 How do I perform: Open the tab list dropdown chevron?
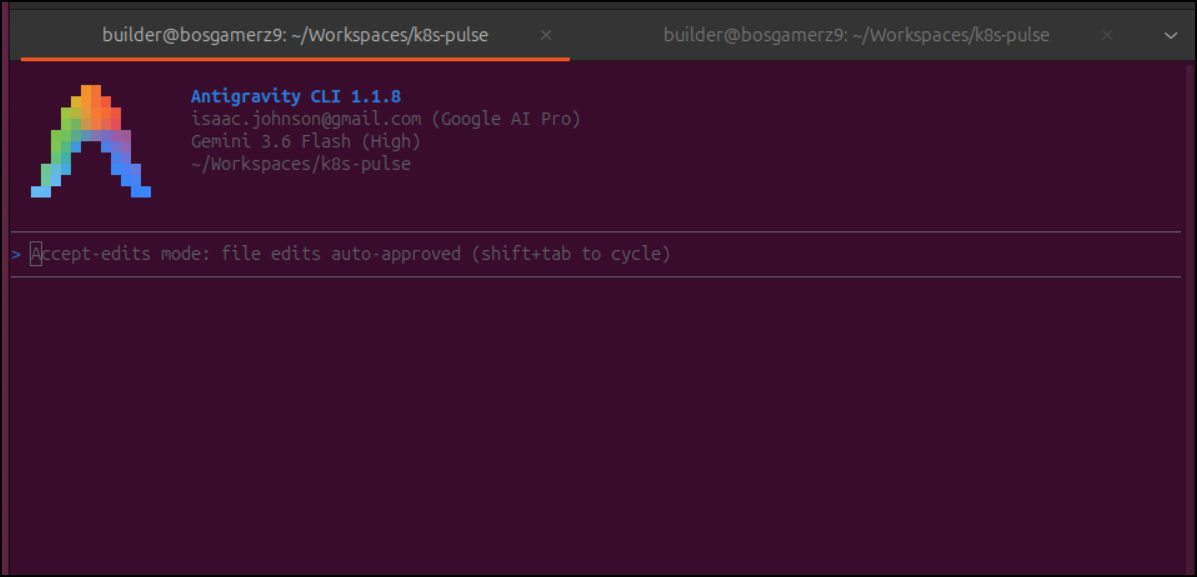(1170, 36)
